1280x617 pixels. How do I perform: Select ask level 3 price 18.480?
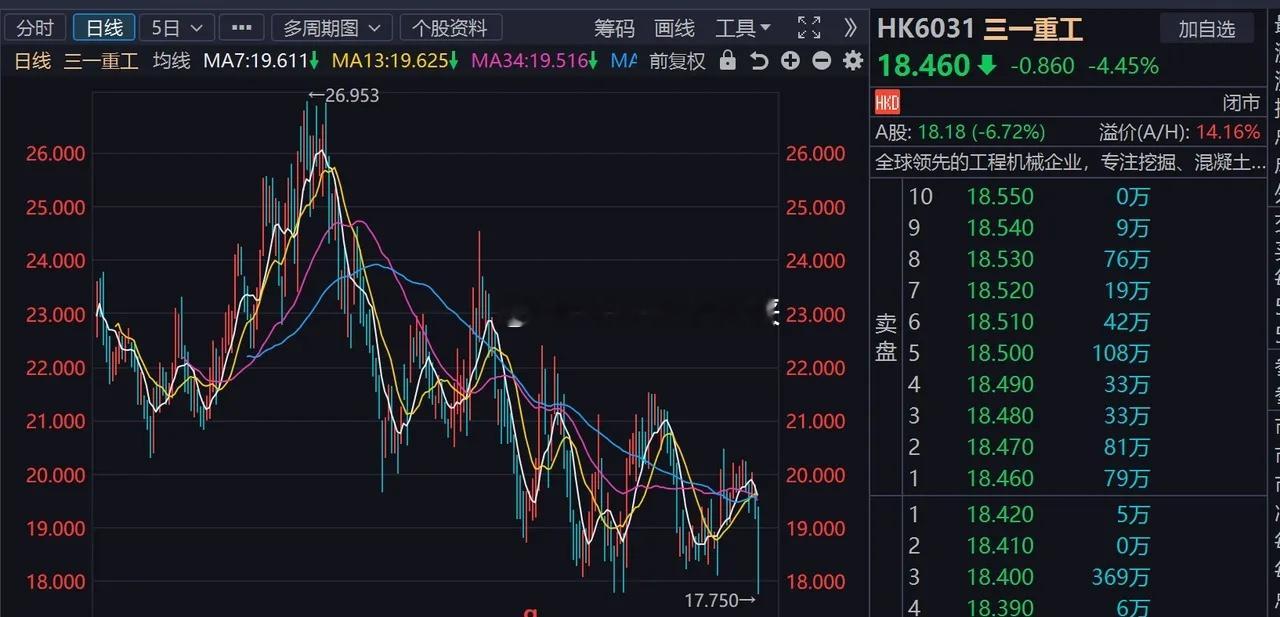click(x=1000, y=415)
